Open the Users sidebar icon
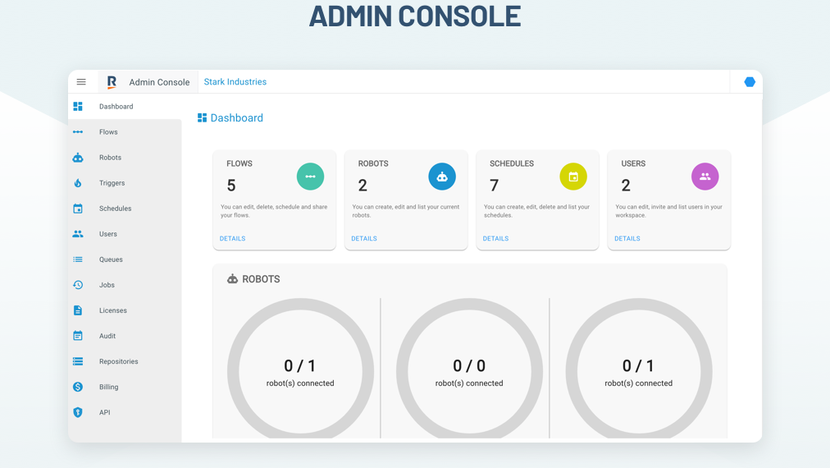The width and height of the screenshot is (830, 468). point(78,234)
